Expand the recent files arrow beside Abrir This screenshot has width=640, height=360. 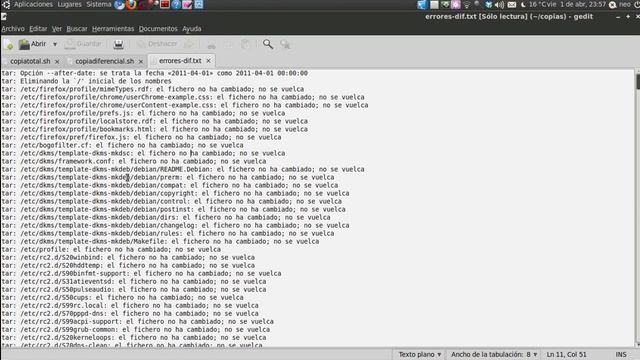55,44
